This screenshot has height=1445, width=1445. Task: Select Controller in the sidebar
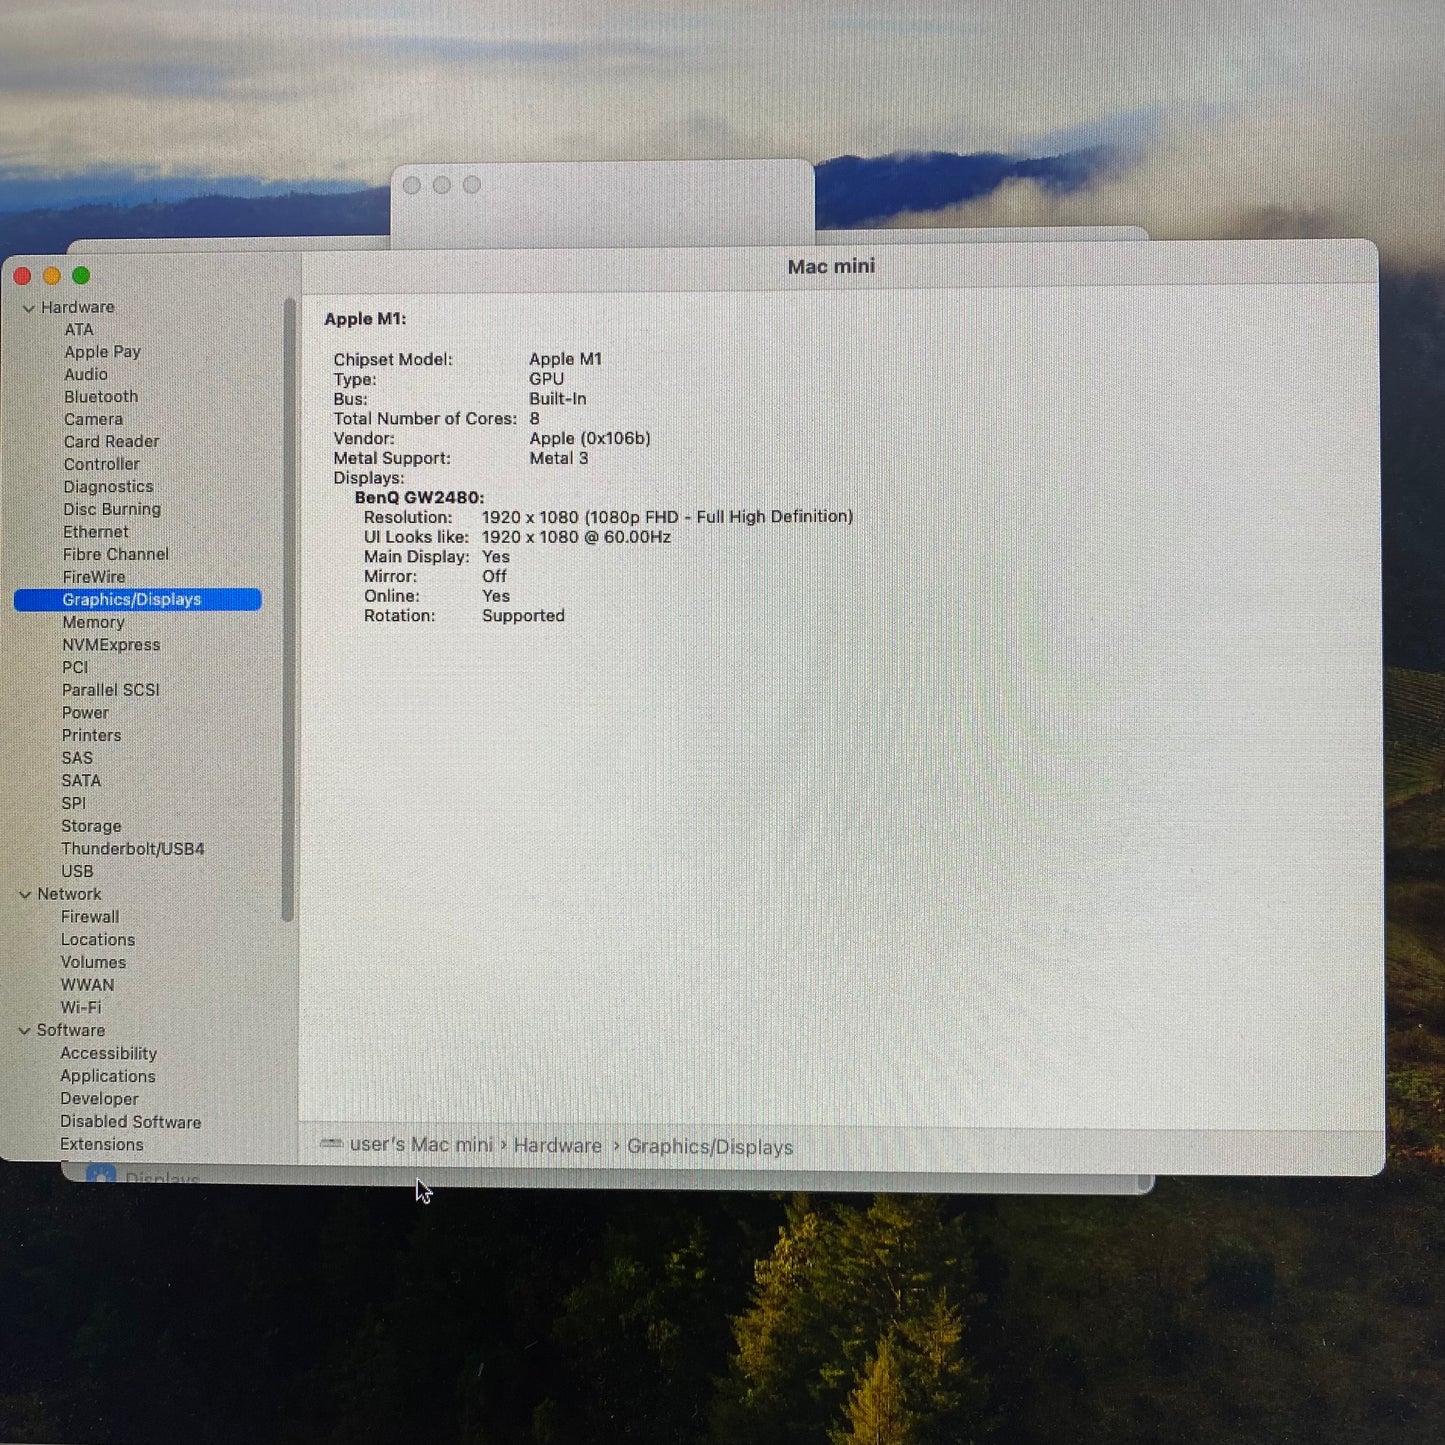click(x=101, y=465)
